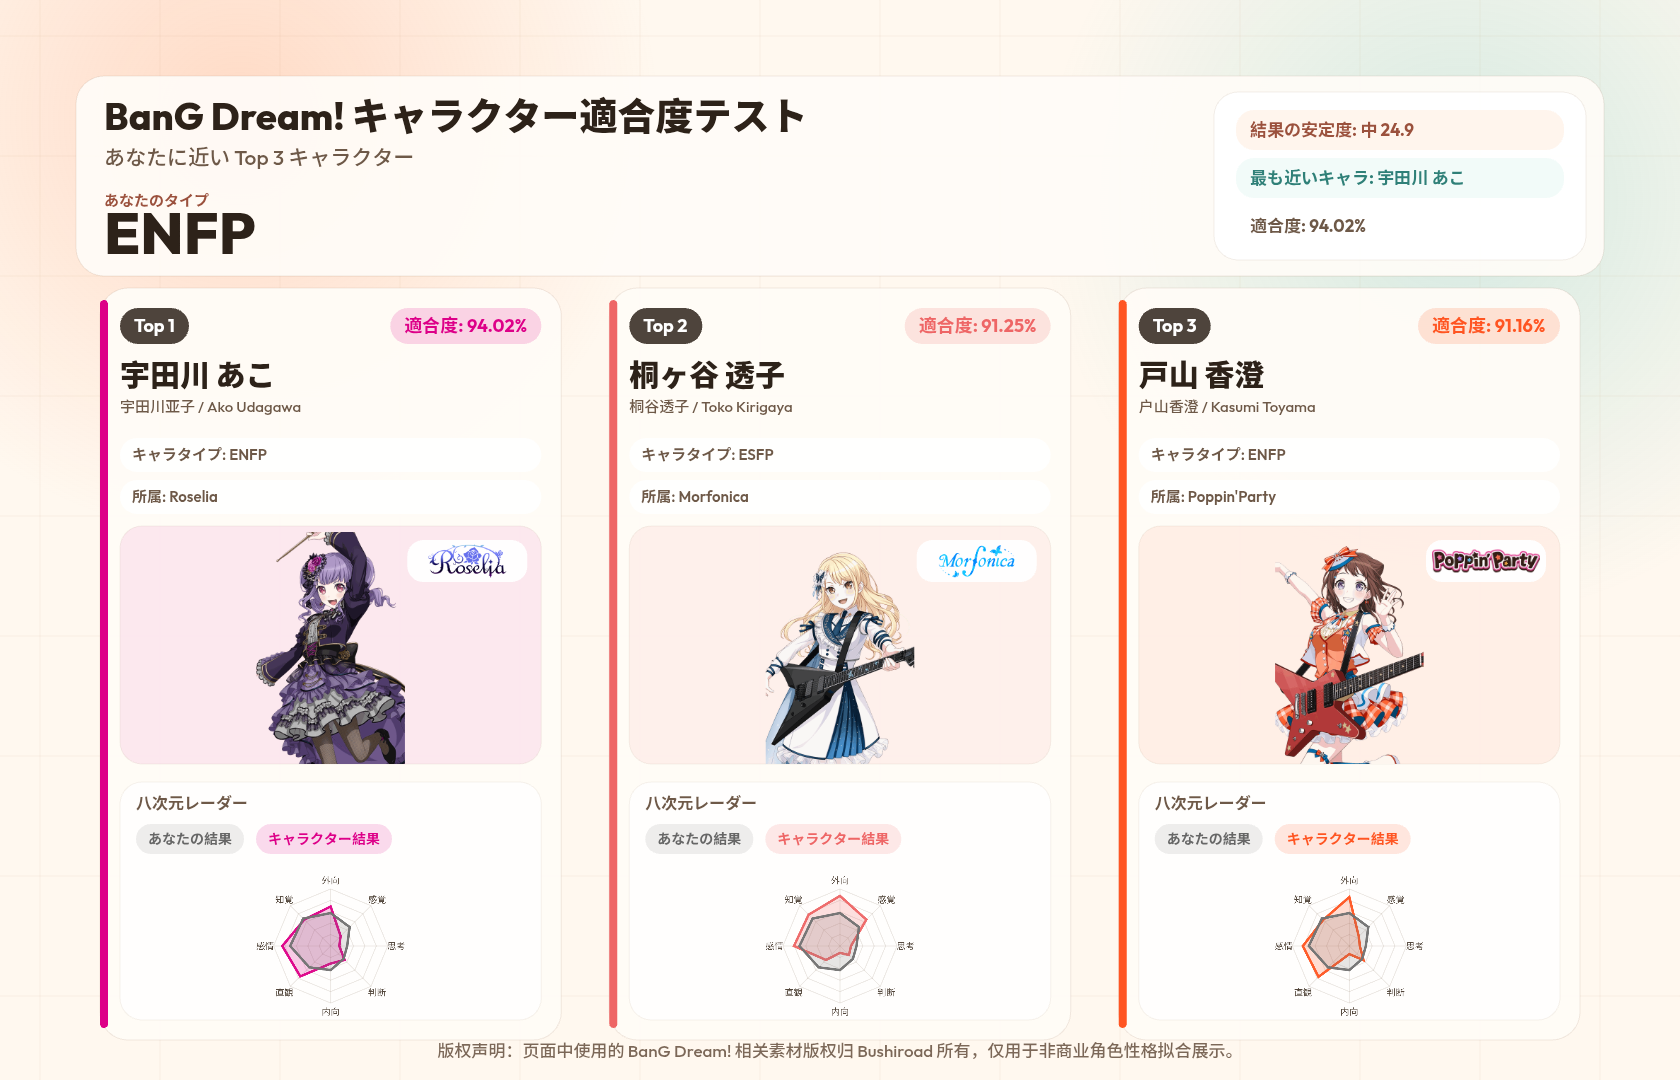1680x1080 pixels.
Task: Open Ako Udagawa character illustration
Action: click(331, 647)
